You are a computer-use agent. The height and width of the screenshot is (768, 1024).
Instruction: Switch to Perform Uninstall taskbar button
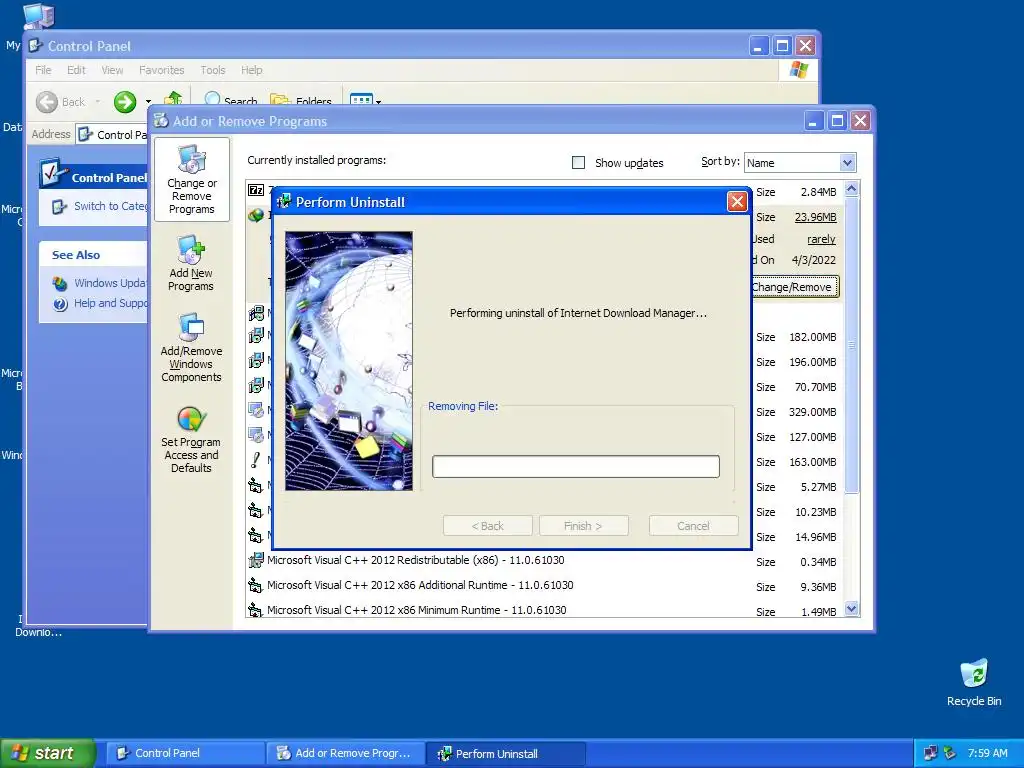pyautogui.click(x=505, y=753)
